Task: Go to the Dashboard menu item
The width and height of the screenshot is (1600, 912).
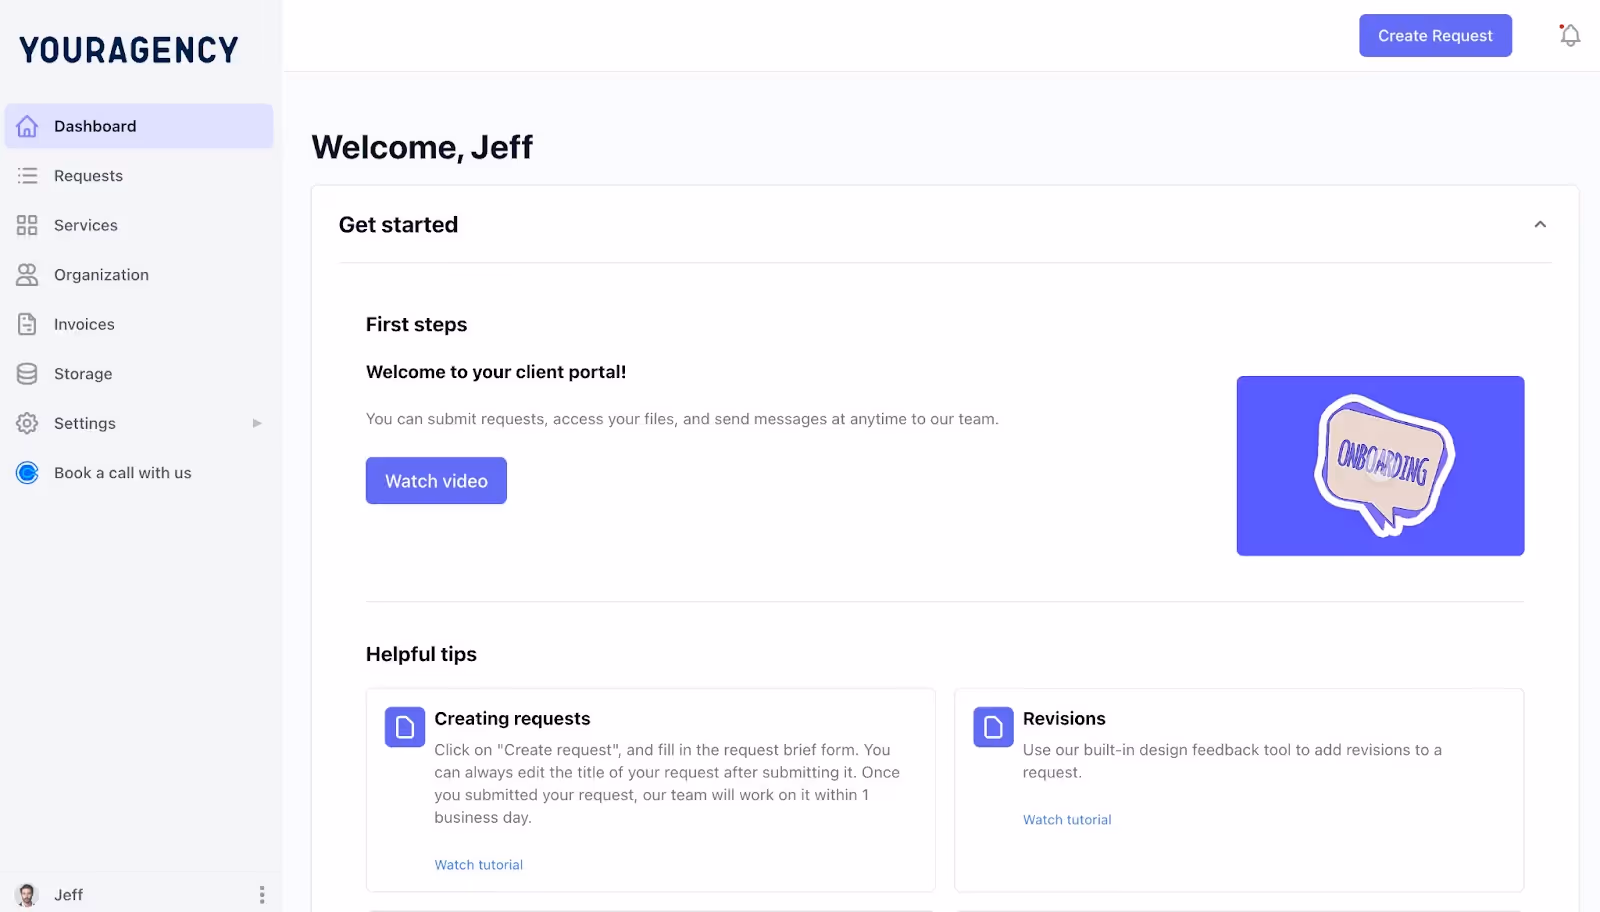Action: [x=139, y=126]
